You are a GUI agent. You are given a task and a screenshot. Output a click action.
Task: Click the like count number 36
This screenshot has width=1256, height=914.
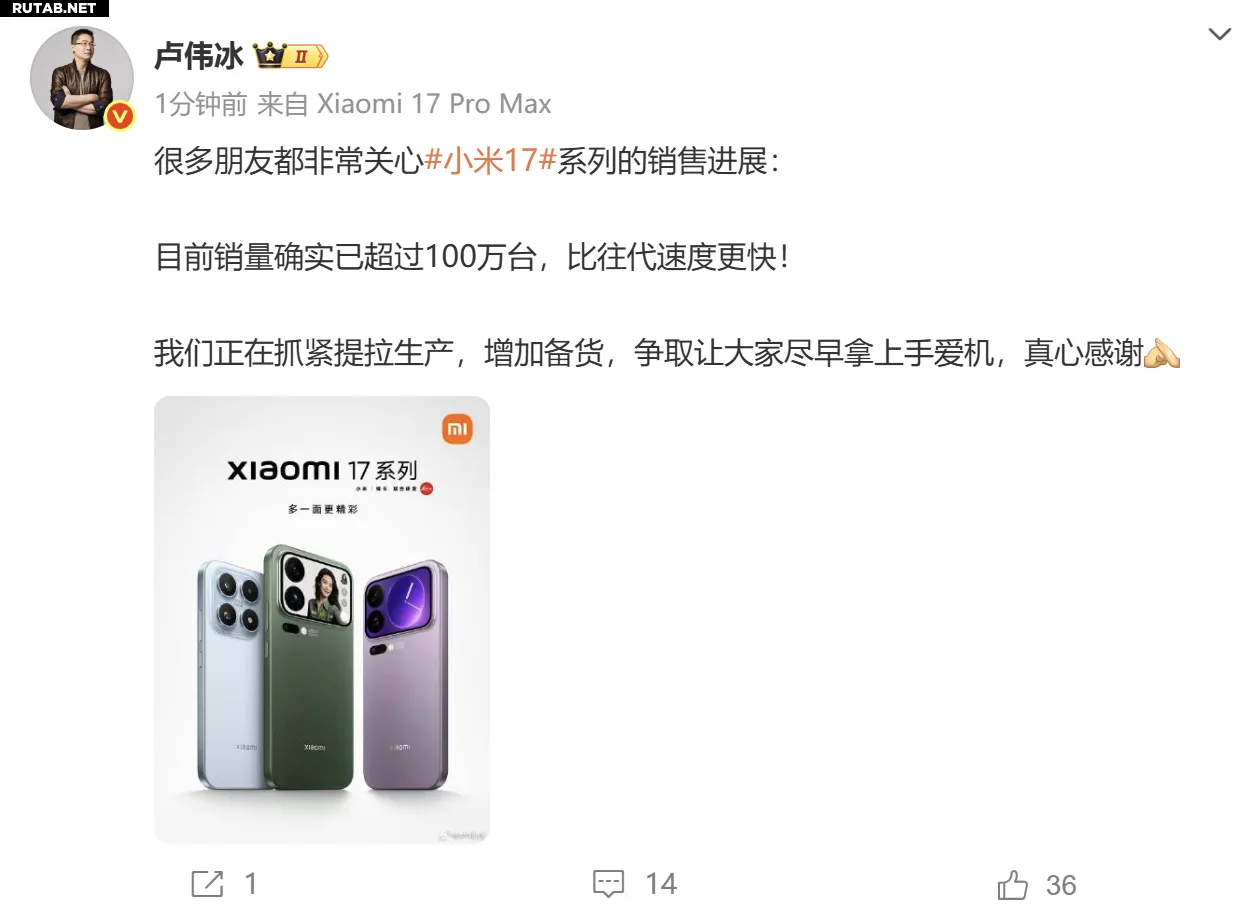point(1061,885)
